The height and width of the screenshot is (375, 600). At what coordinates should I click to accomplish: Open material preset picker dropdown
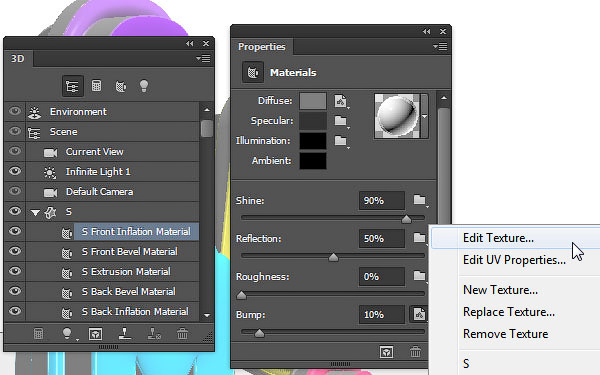[425, 116]
